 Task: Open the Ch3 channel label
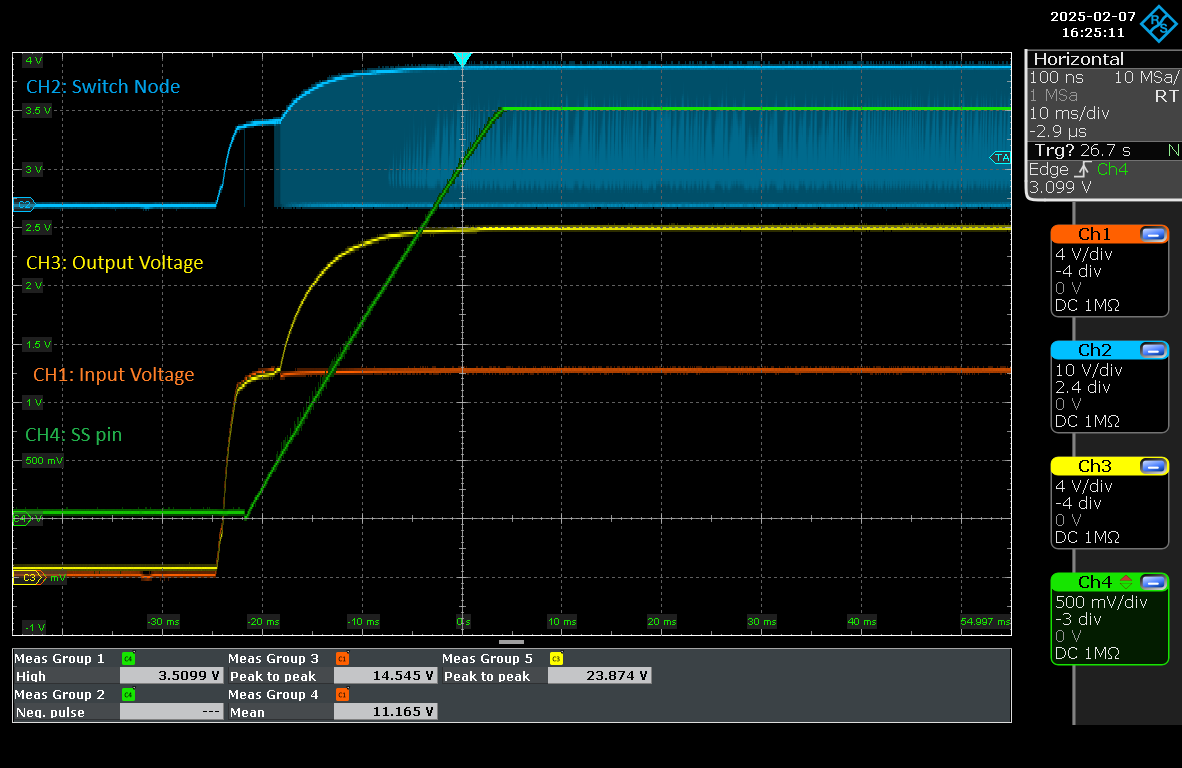[x=1094, y=466]
